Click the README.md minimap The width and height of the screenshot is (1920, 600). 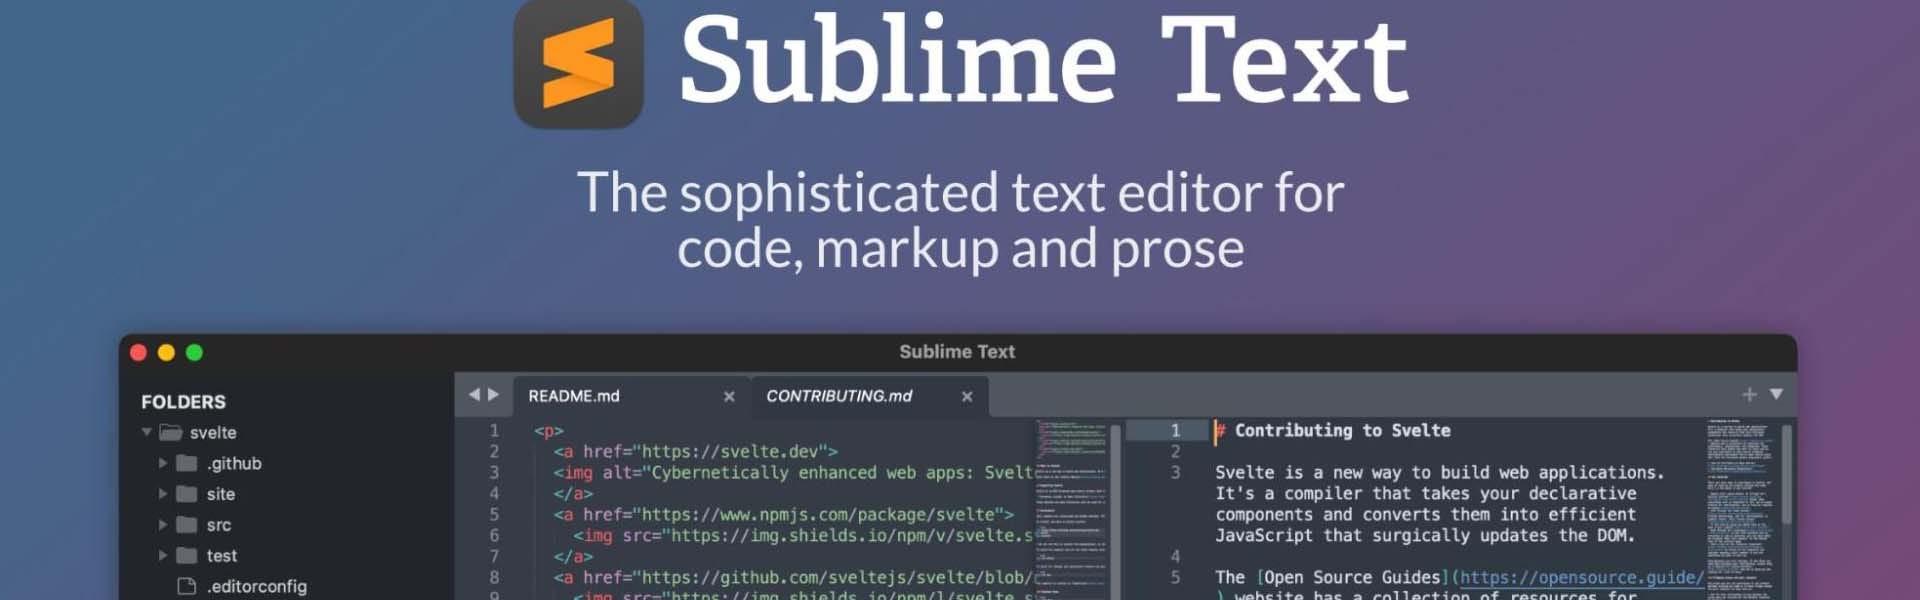1071,509
